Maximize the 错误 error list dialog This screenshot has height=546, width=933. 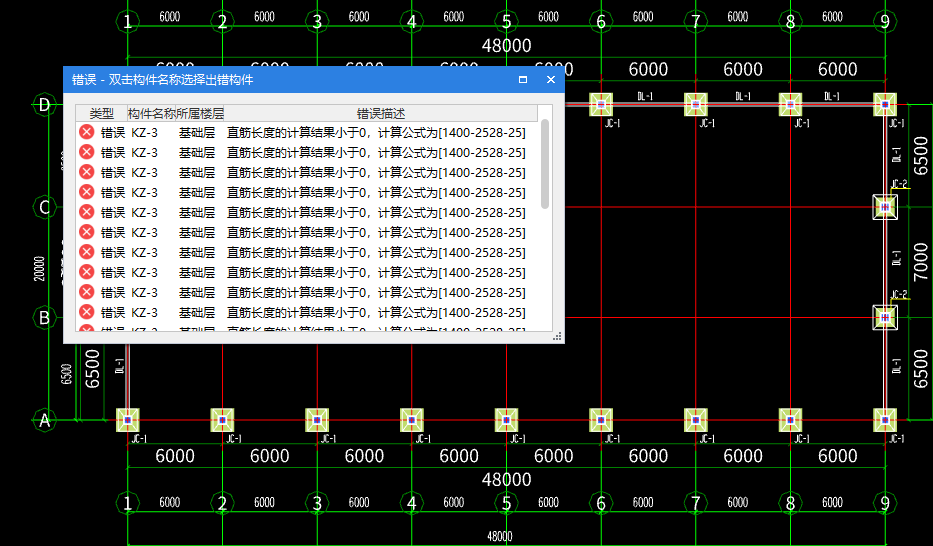[523, 80]
